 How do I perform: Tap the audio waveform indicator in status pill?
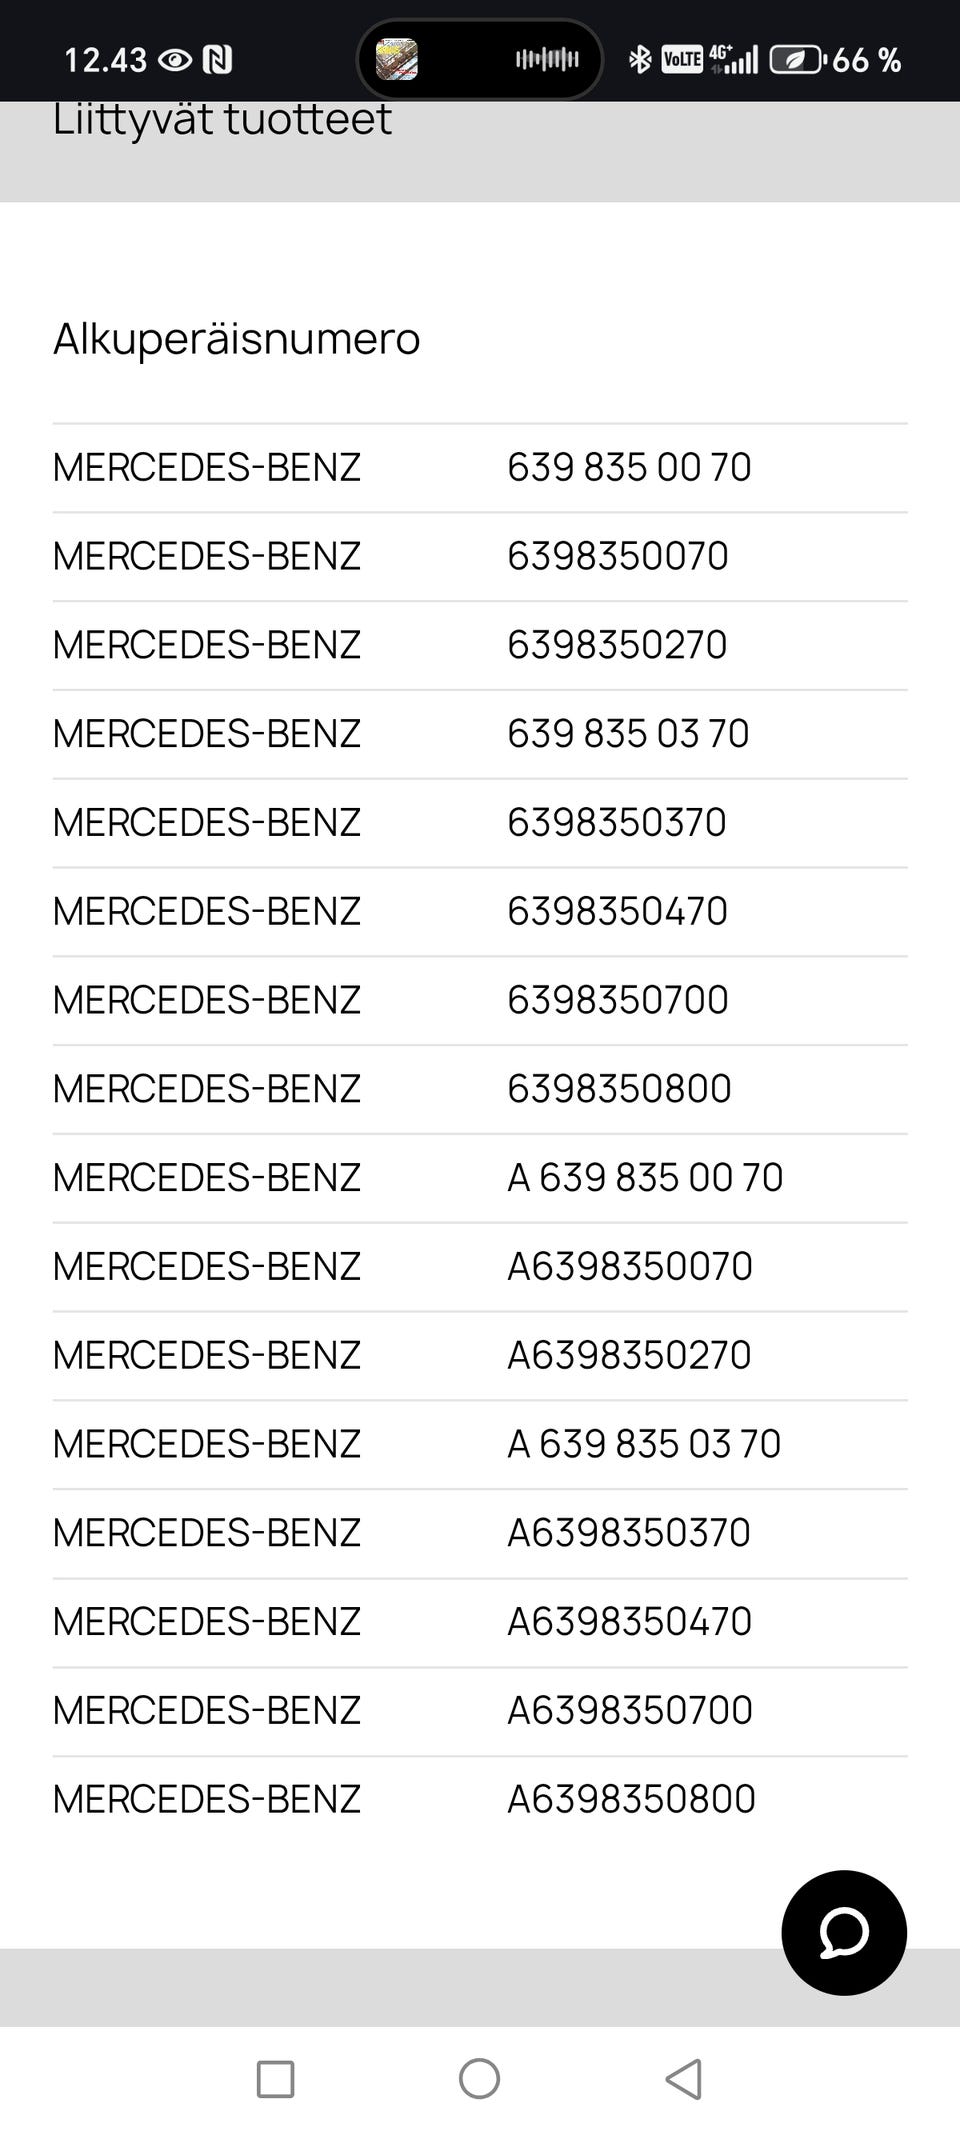coord(547,60)
